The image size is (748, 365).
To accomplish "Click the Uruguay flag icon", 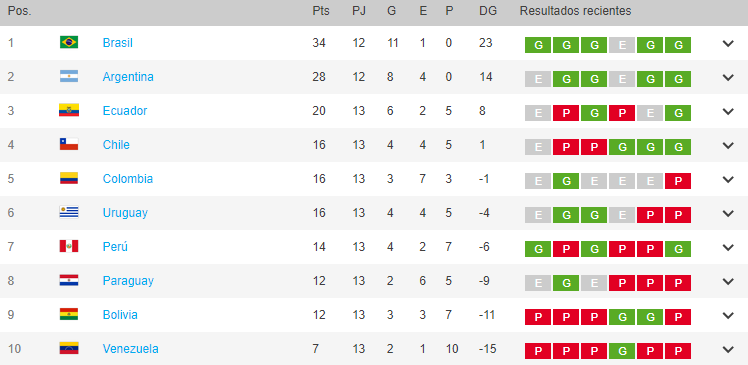I will [x=69, y=213].
